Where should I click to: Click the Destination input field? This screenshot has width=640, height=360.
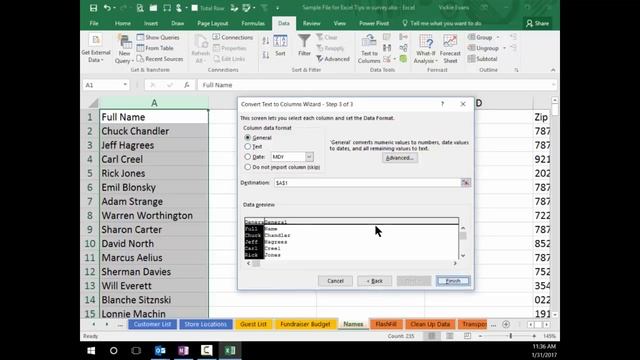(367, 182)
